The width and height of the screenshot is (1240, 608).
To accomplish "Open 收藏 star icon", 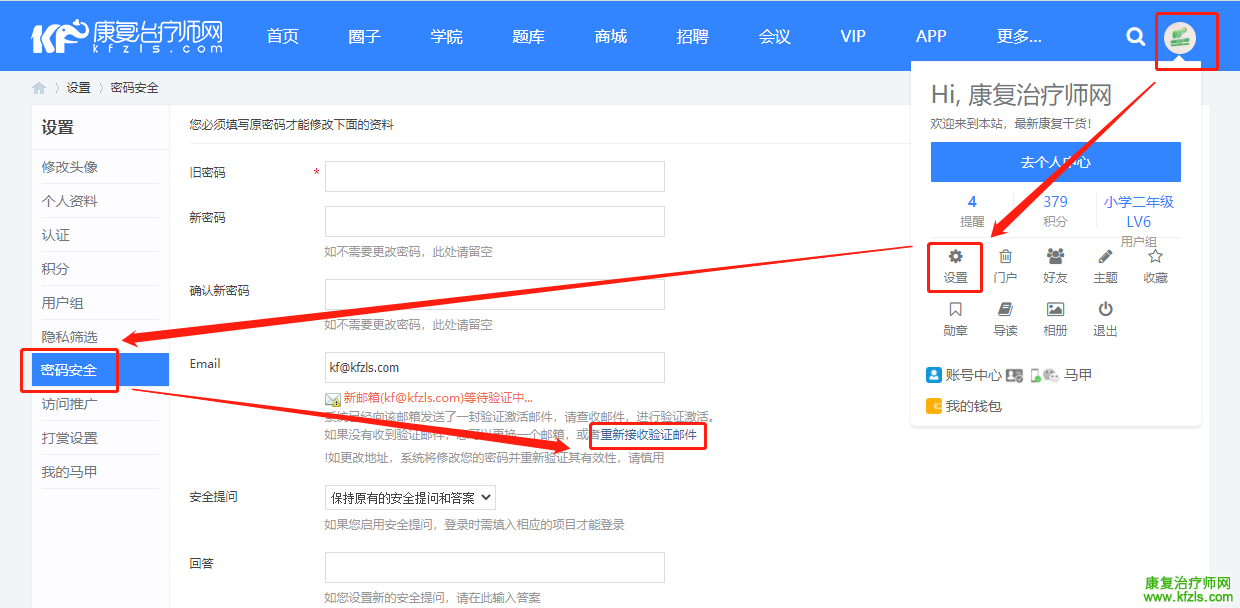I will (1155, 257).
